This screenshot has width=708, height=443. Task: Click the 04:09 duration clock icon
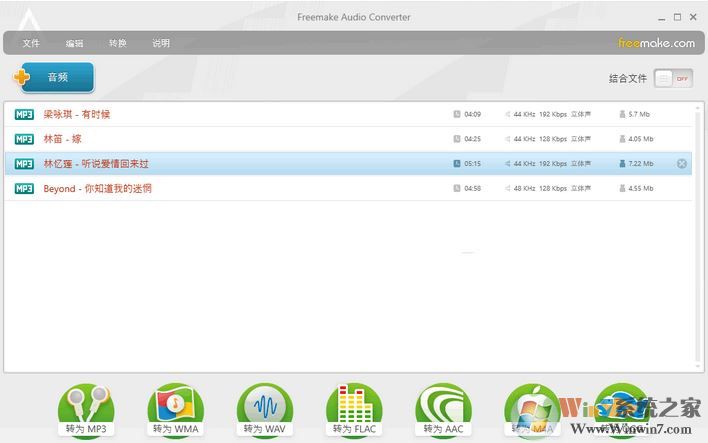pos(457,114)
